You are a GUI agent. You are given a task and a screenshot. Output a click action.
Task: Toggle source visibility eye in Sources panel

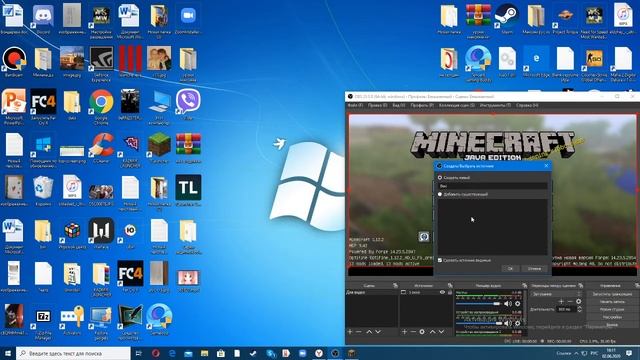442,292
